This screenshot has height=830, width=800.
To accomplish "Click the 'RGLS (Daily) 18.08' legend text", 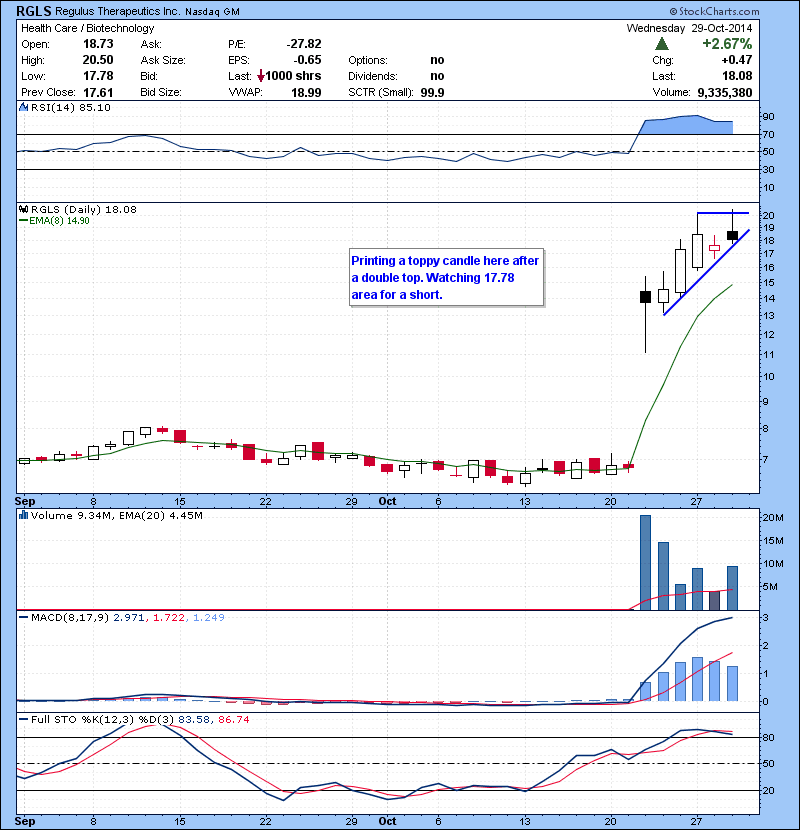I will click(84, 210).
